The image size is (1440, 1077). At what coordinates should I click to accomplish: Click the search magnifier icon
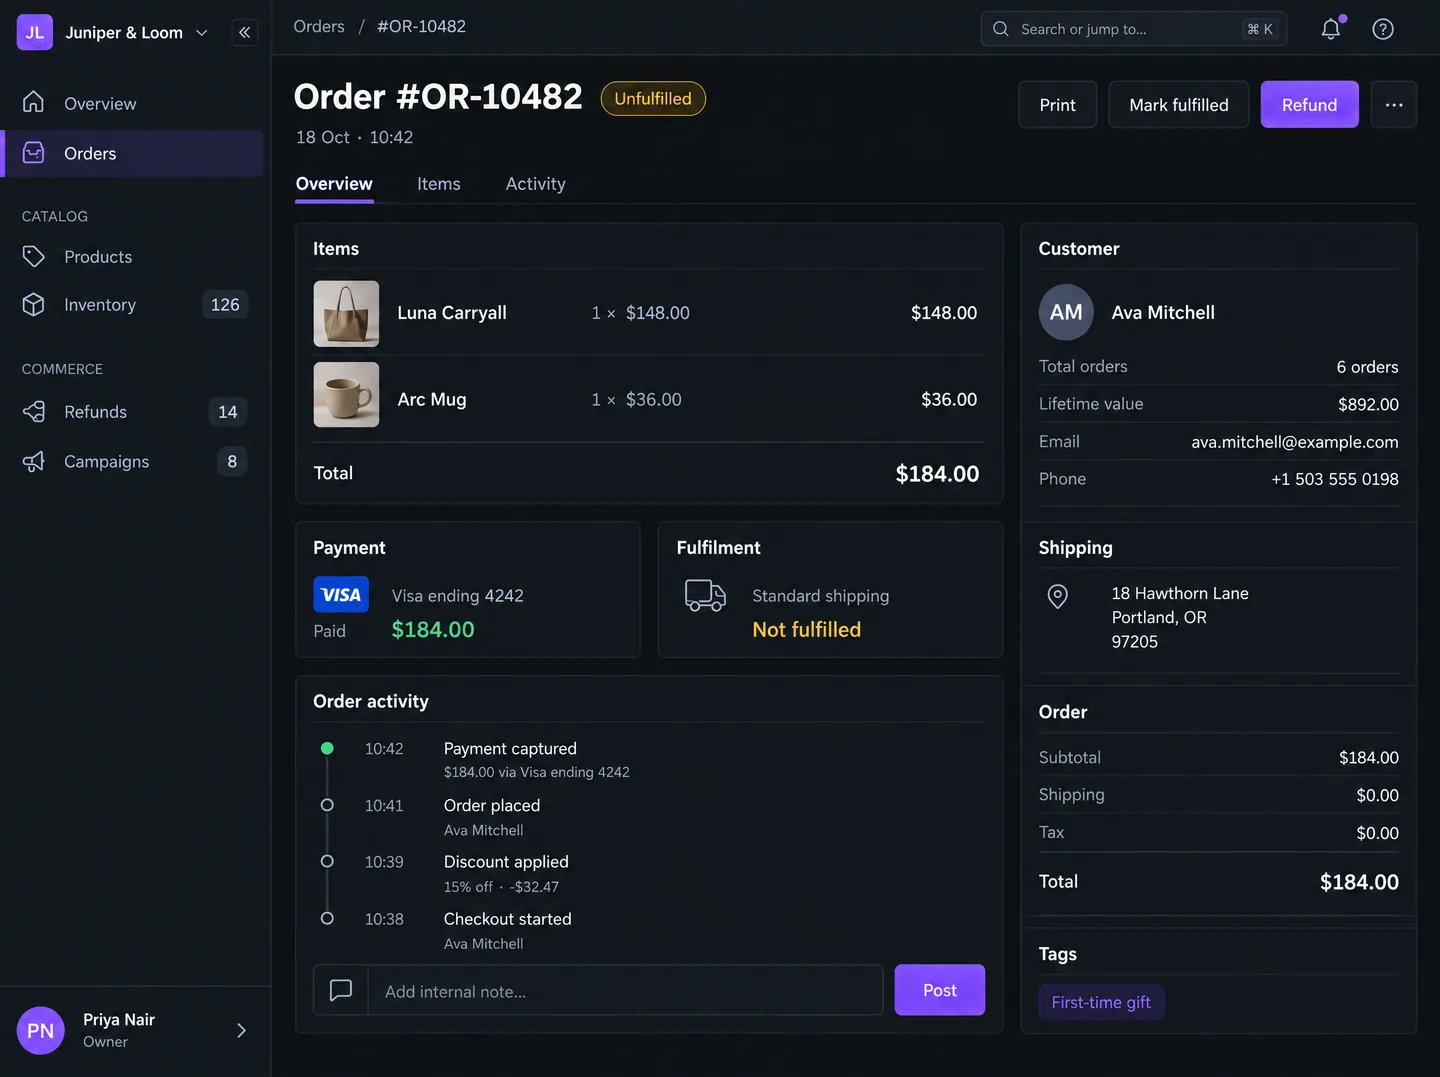[x=1001, y=29]
